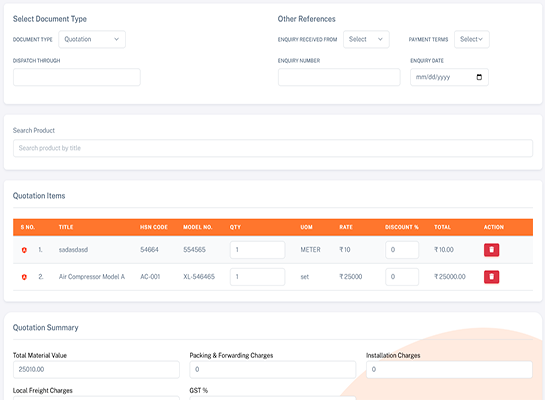This screenshot has height=400, width=545.
Task: Click the Enquiry Number input
Action: 339,77
